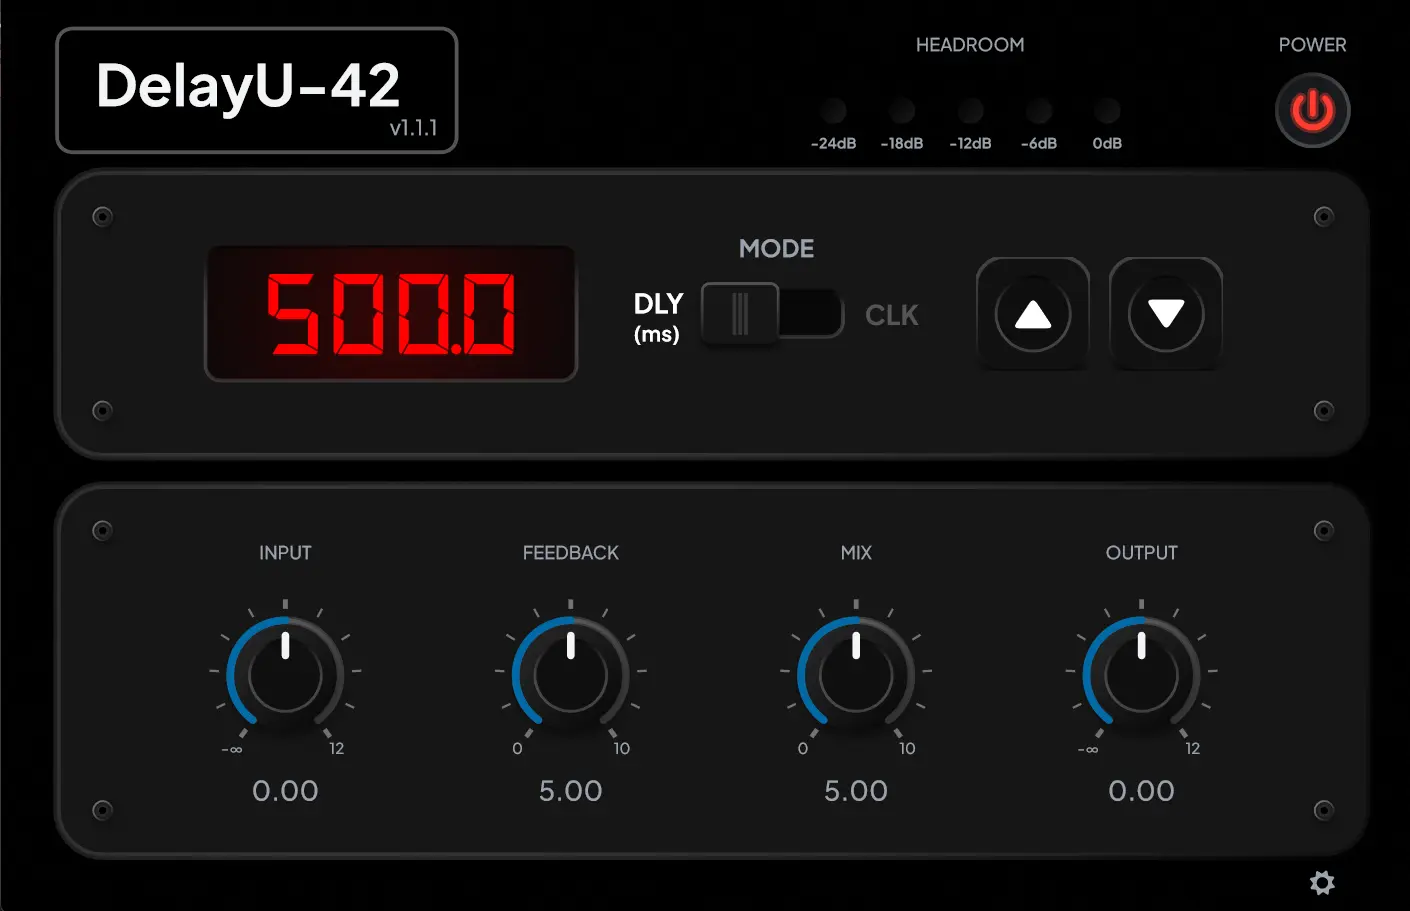Click the POWER label text
This screenshot has width=1410, height=911.
pyautogui.click(x=1312, y=45)
